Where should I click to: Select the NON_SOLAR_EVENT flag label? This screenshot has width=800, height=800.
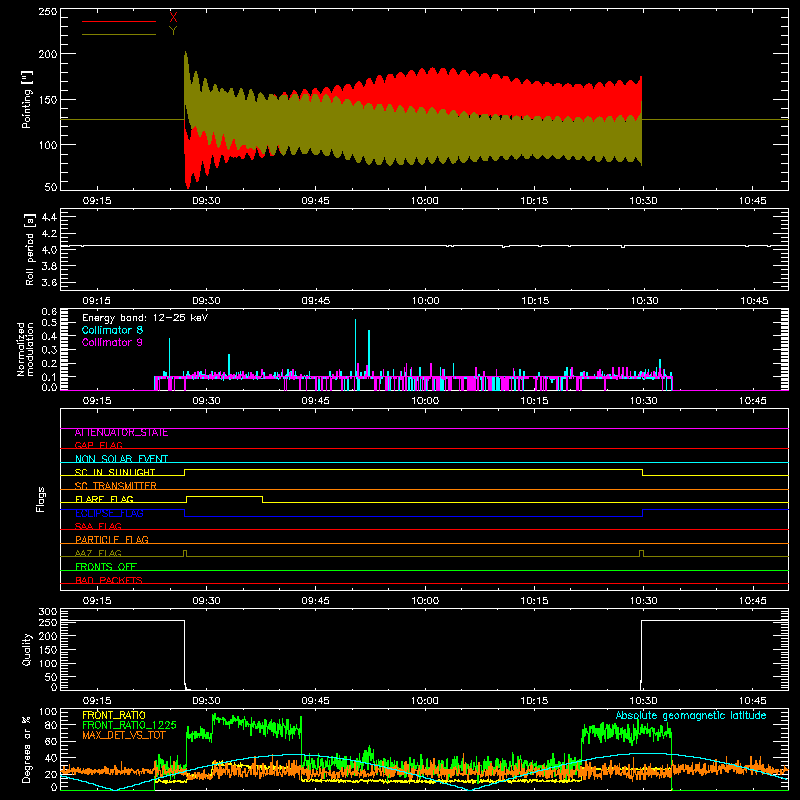click(x=121, y=459)
